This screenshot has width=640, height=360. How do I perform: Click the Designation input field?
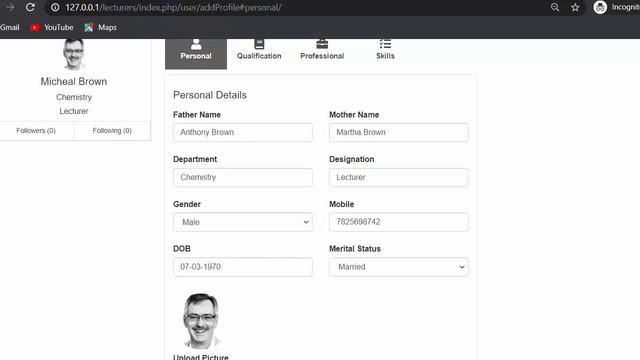pos(399,177)
